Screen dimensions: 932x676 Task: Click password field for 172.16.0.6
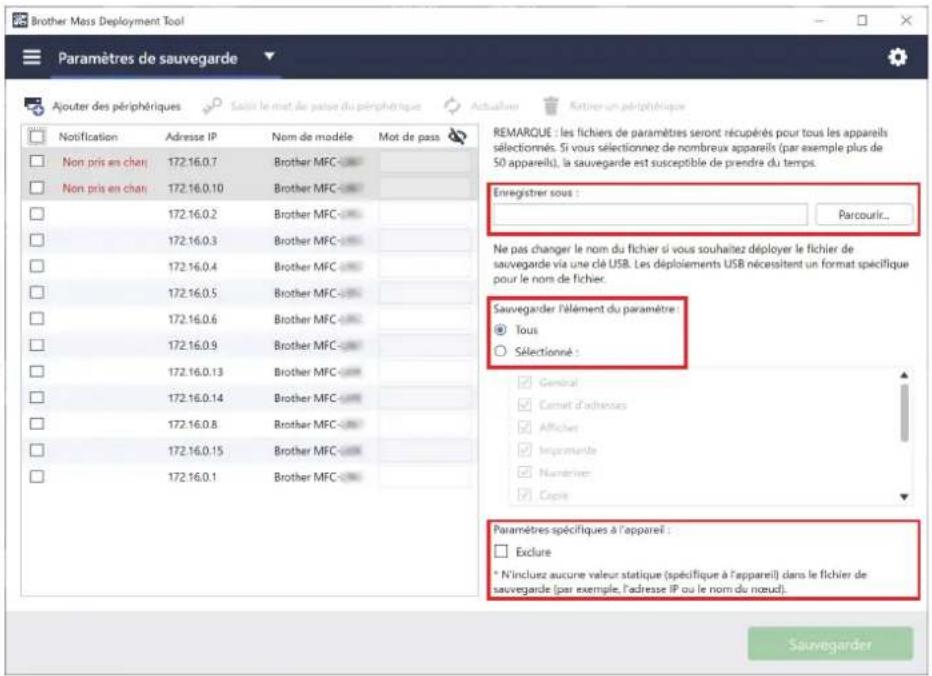(426, 319)
